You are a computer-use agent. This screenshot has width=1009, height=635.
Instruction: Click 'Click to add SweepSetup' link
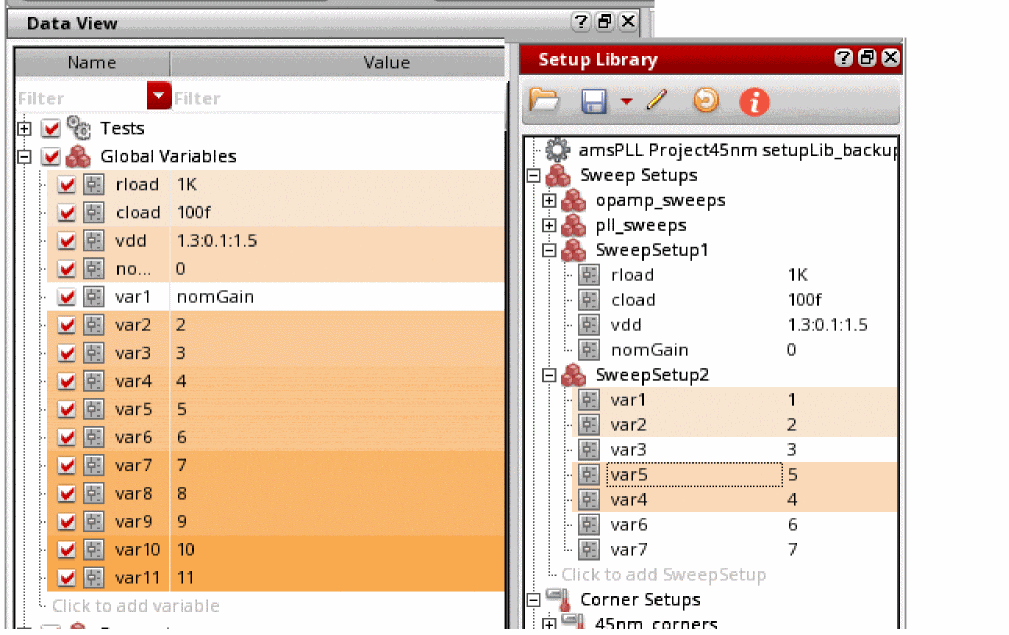[663, 575]
